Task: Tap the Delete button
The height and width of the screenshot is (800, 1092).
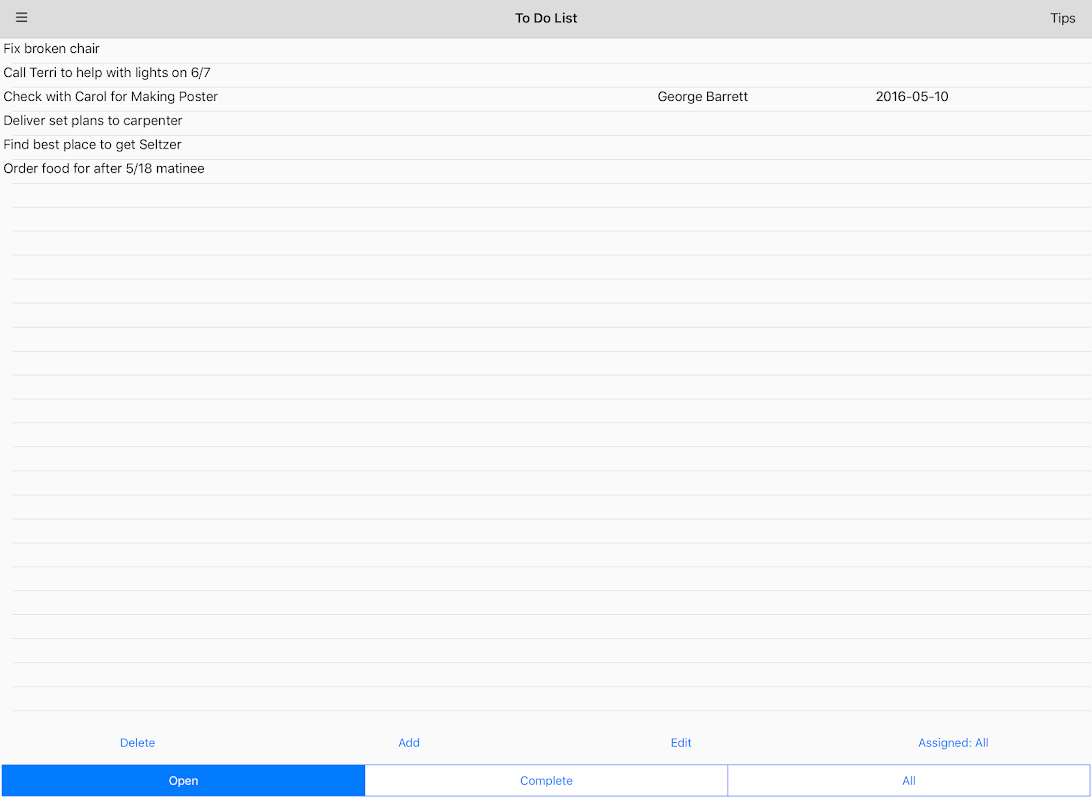Action: tap(137, 742)
